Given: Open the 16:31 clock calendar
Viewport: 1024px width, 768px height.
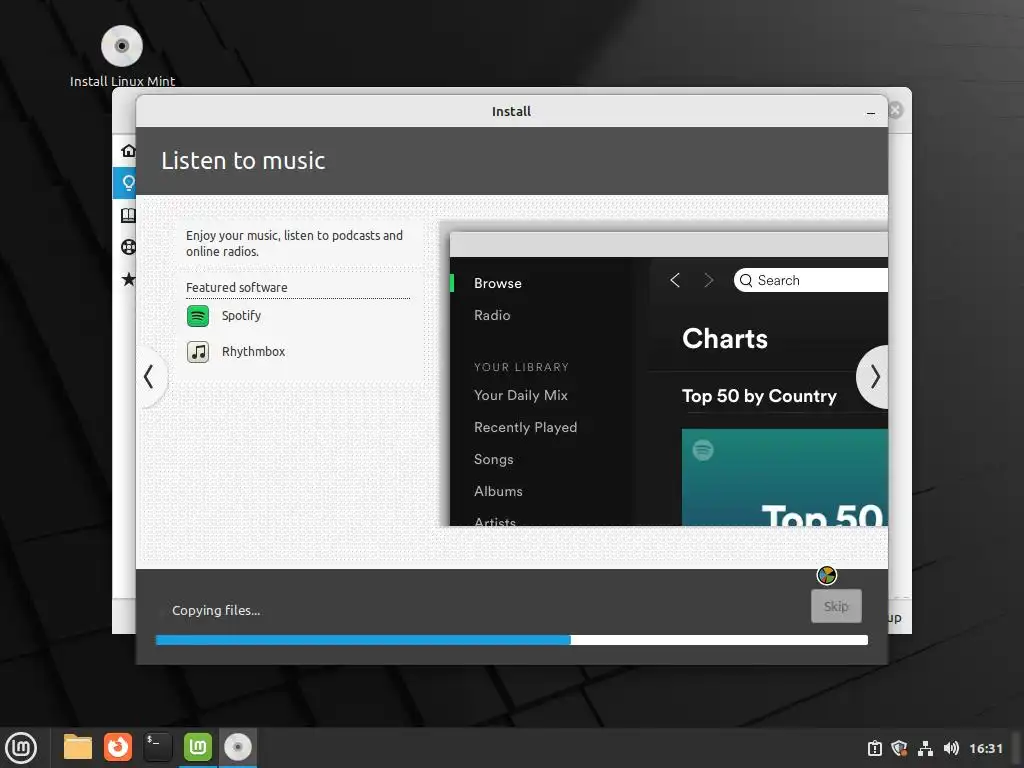Looking at the screenshot, I should click(985, 748).
